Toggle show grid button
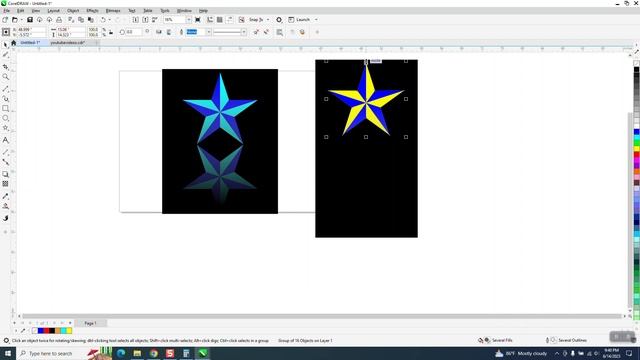640x360 pixels. coord(220,20)
